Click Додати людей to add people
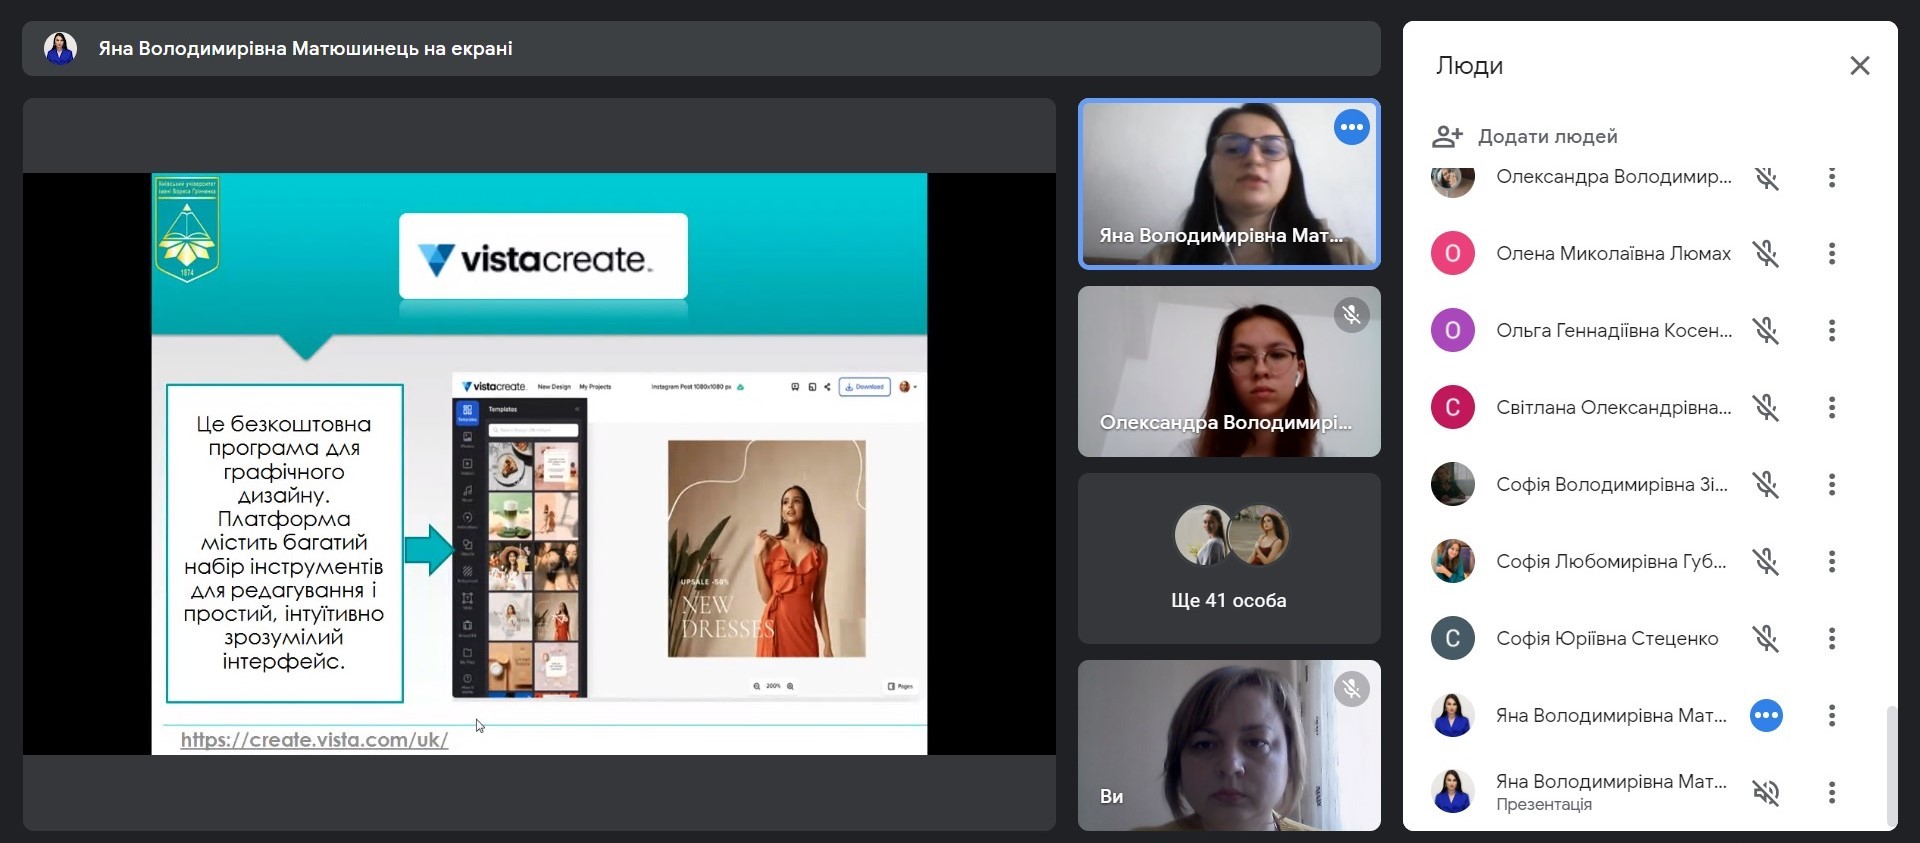 (1547, 136)
